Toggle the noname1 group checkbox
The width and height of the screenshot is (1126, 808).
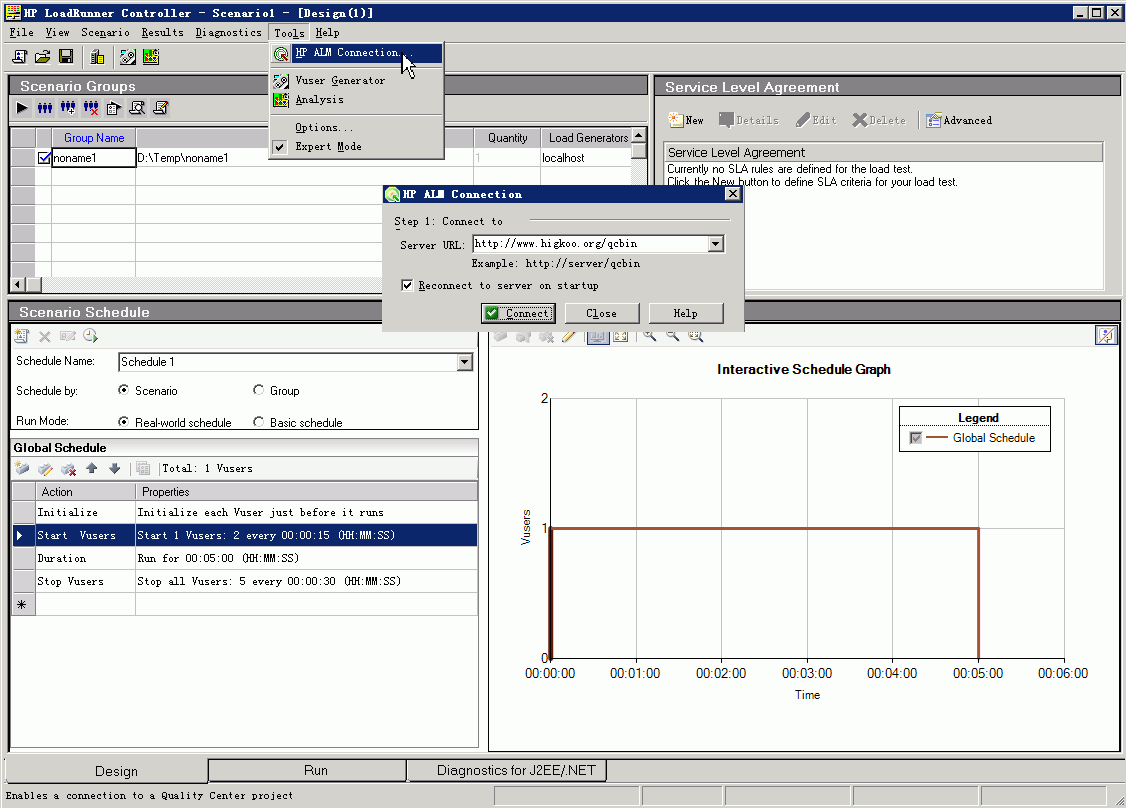pyautogui.click(x=44, y=157)
